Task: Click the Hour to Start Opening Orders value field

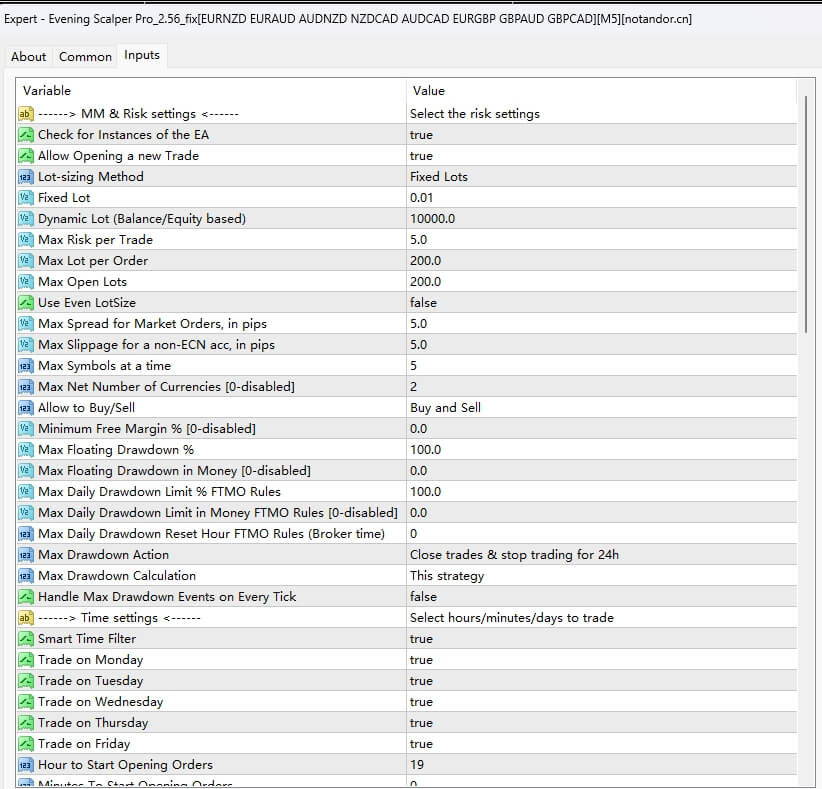Action: [600, 765]
